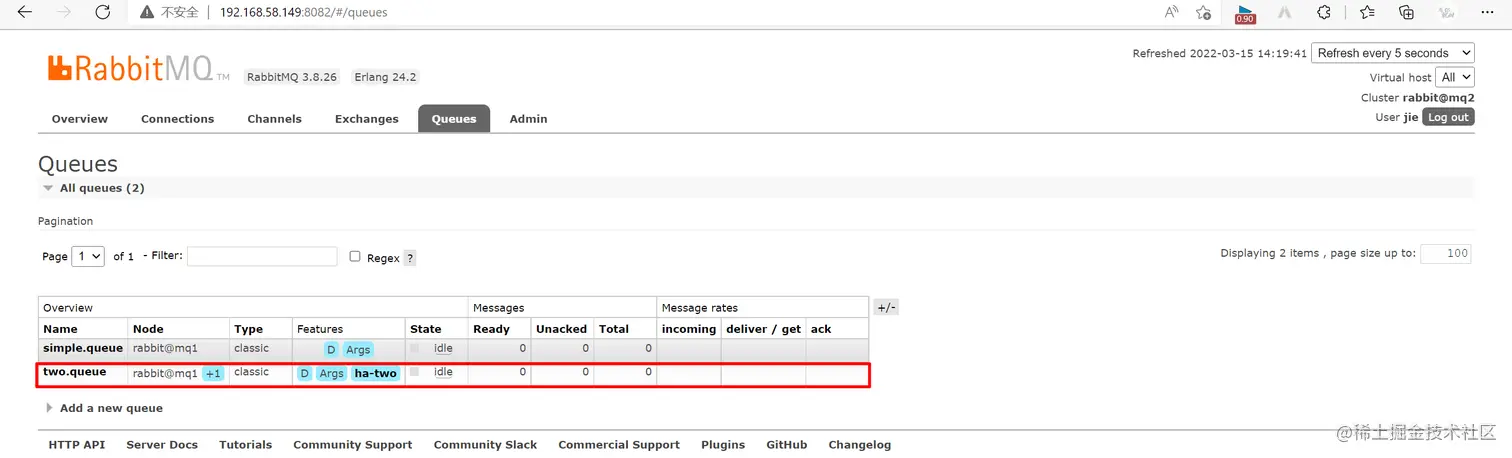Open the Community Support footer link
1512x458 pixels.
tap(352, 445)
